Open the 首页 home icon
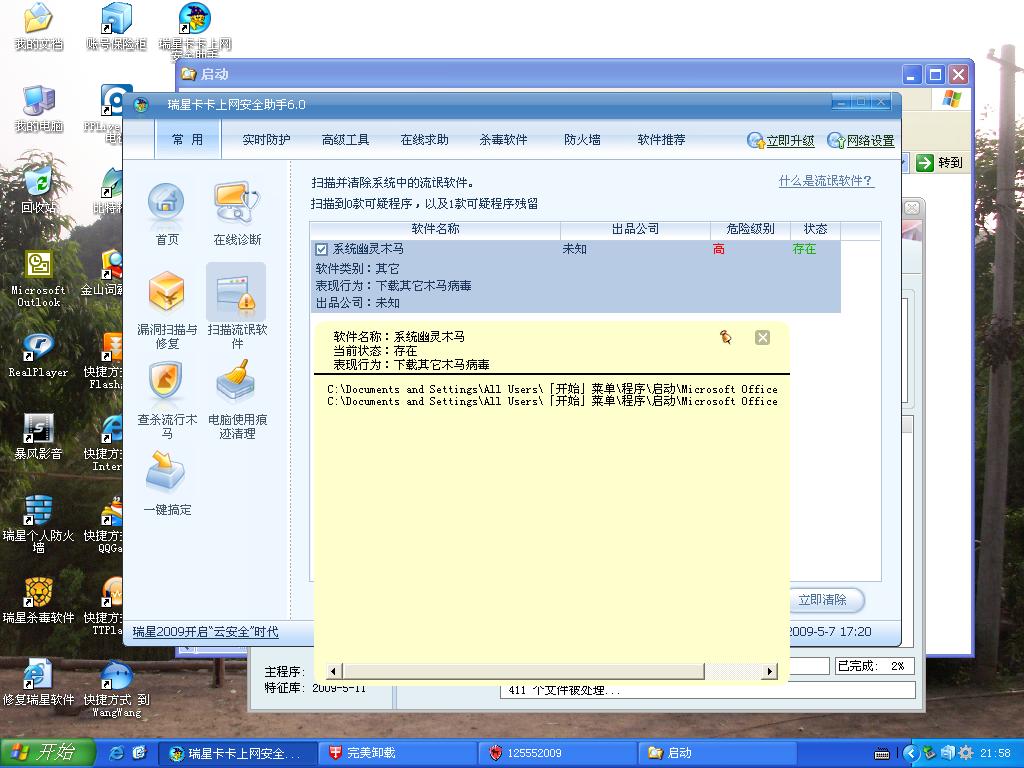 tap(166, 214)
